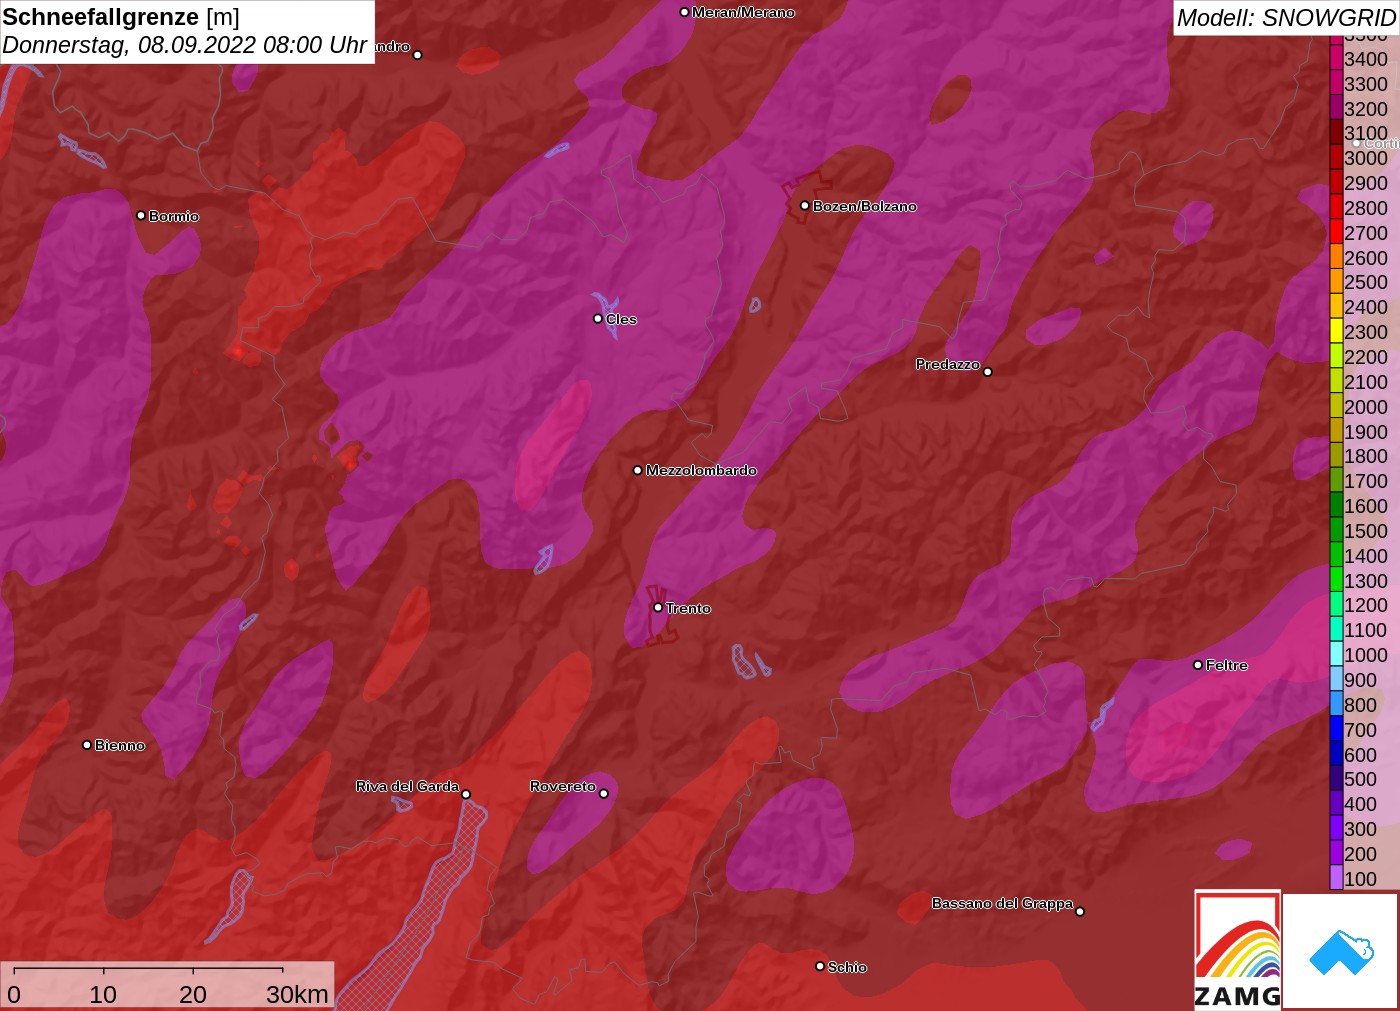Click the 100 violet legend swatch

pos(1336,878)
